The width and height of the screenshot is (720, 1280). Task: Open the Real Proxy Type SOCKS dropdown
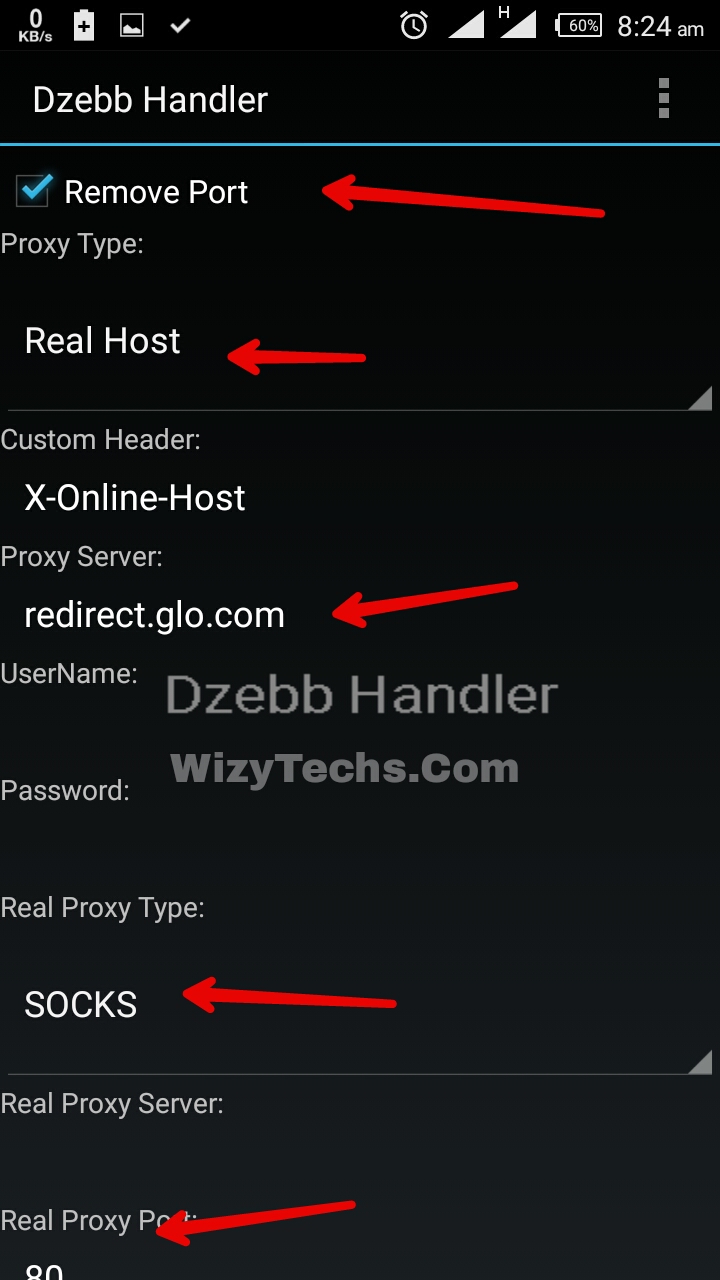360,1006
